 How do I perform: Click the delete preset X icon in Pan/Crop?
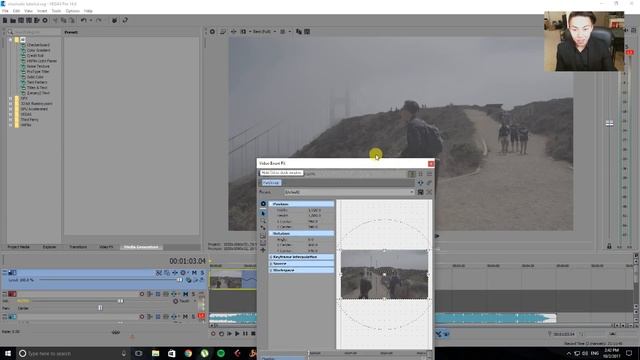[429, 192]
